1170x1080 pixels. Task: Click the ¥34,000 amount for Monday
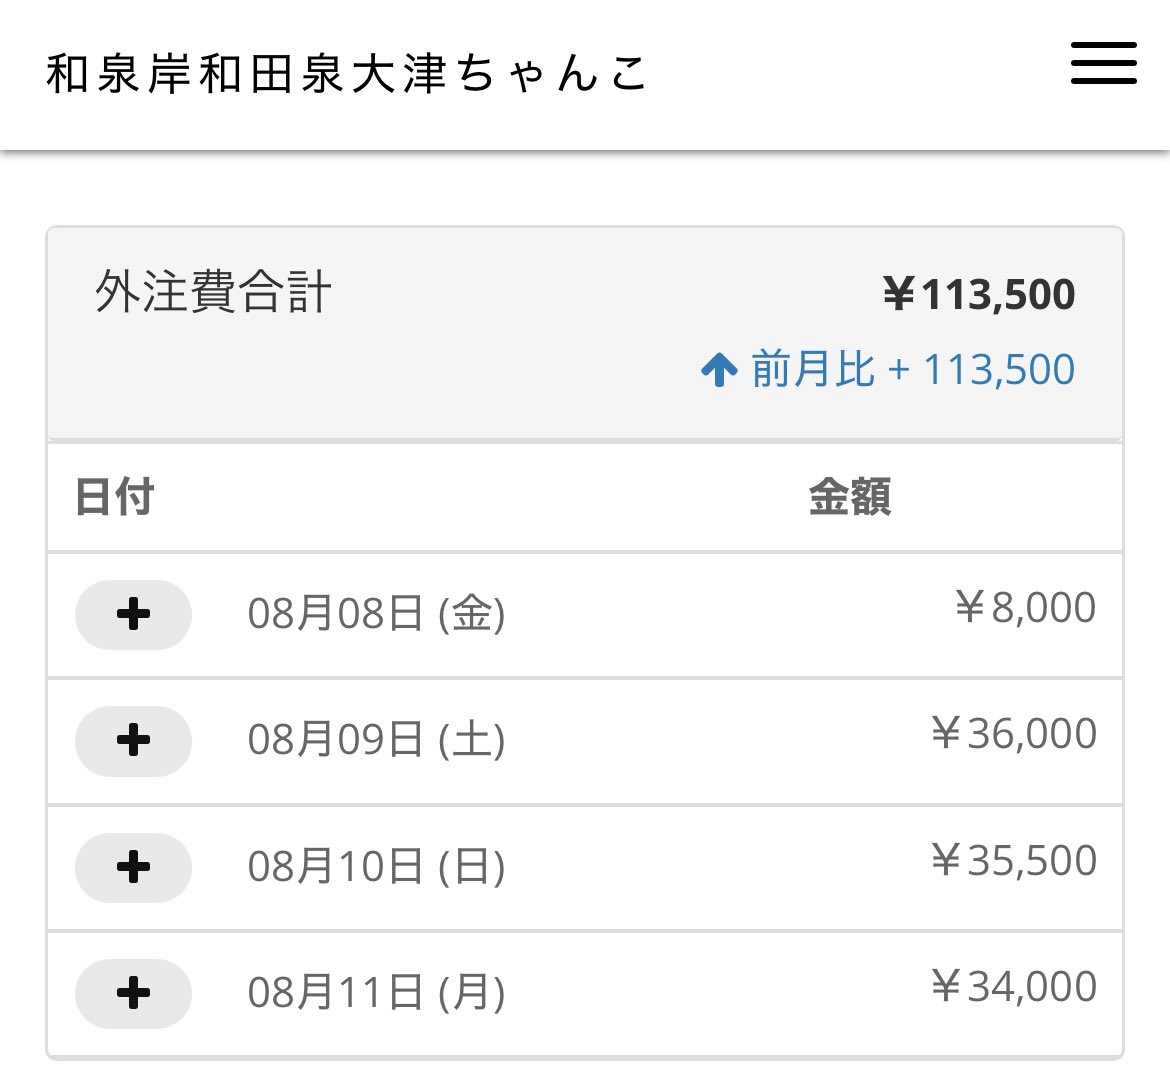coord(1013,986)
